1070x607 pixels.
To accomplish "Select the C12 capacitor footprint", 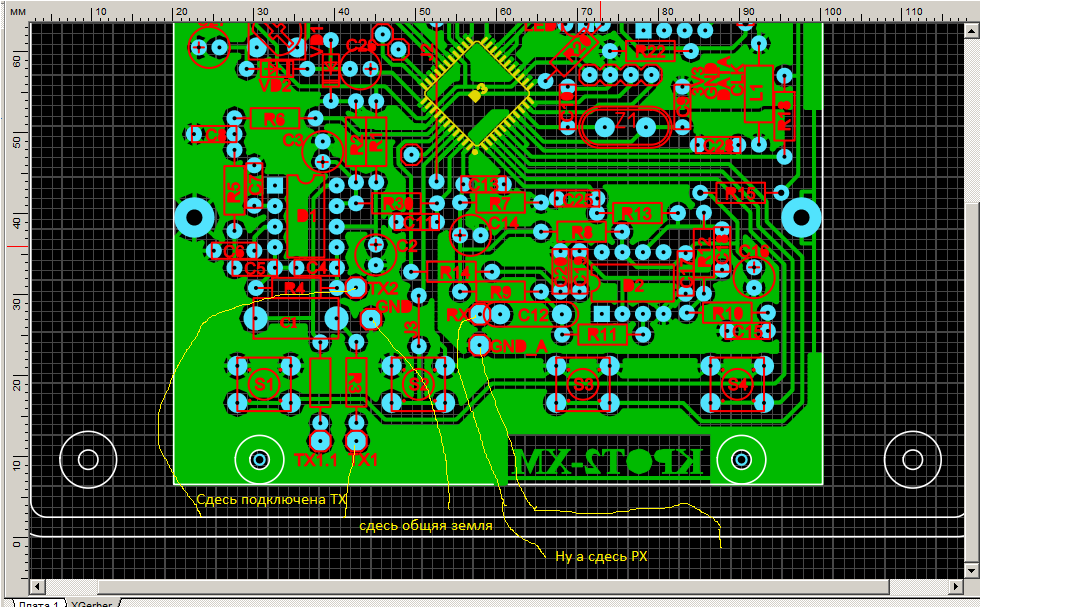I will pos(532,314).
